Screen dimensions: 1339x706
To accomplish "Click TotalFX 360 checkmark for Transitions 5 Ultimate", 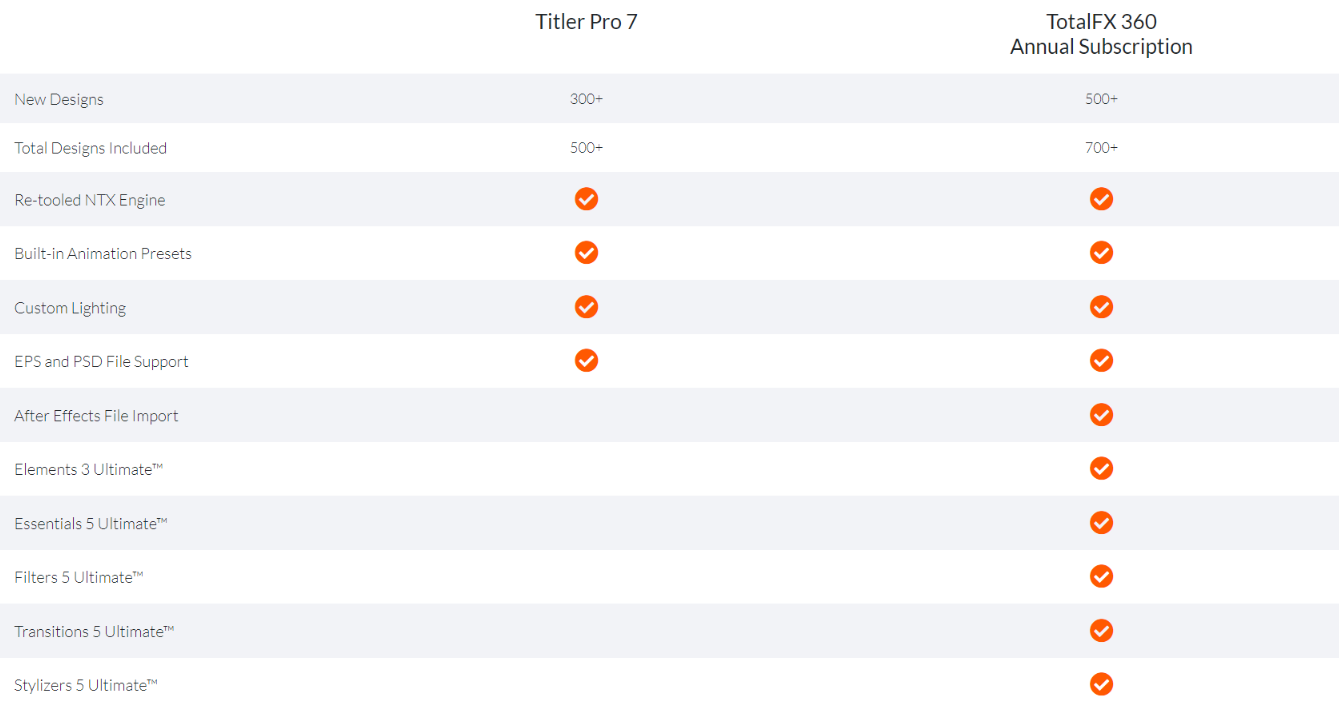I will coord(1101,631).
